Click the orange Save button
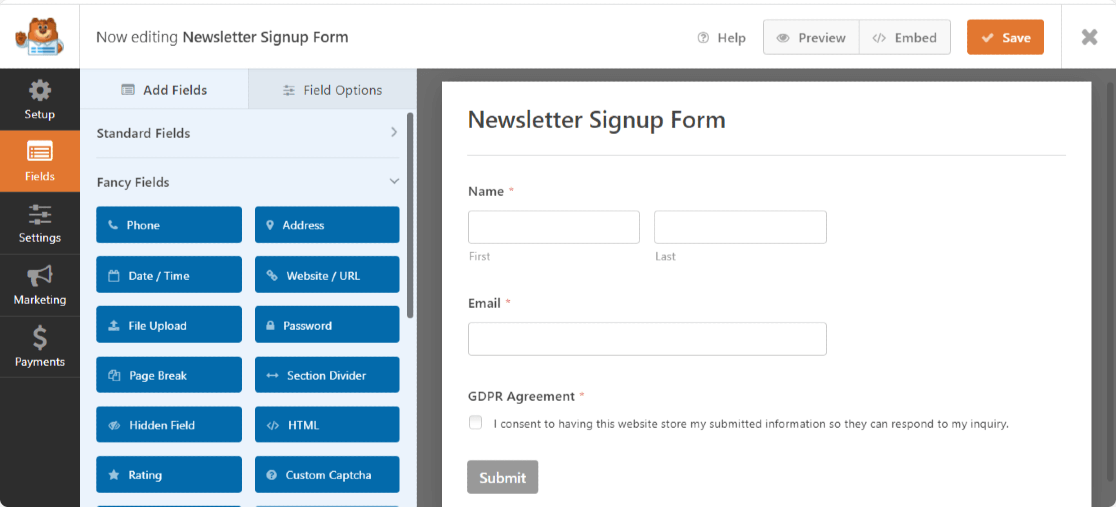This screenshot has height=507, width=1116. pyautogui.click(x=1005, y=38)
